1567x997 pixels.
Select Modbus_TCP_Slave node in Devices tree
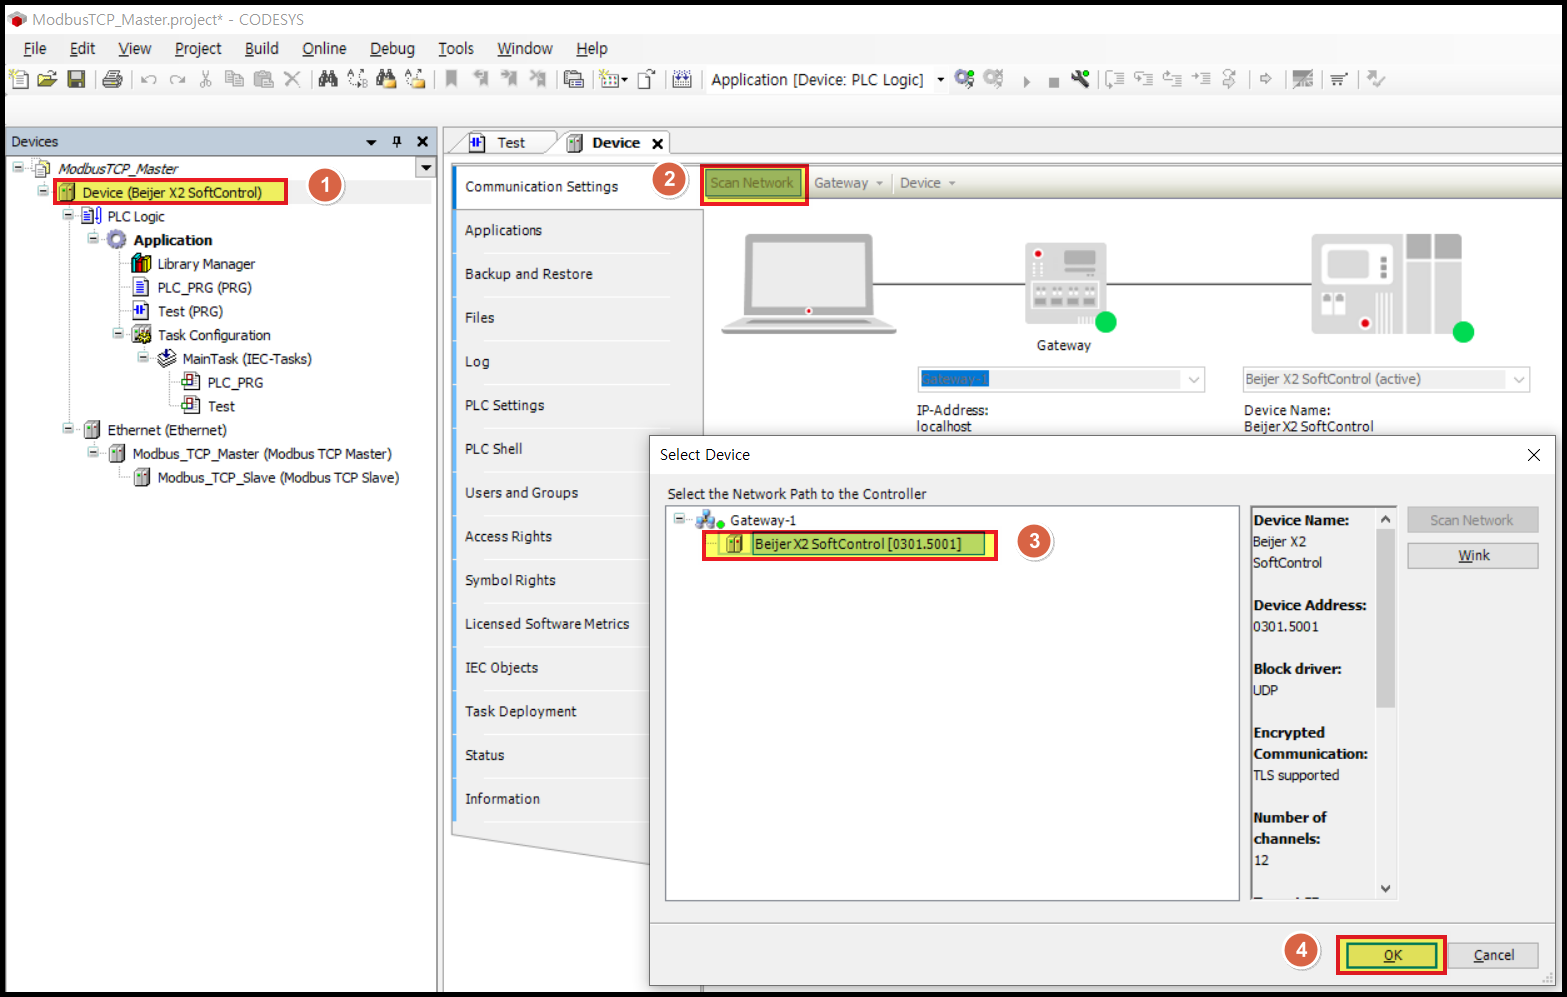tap(278, 478)
